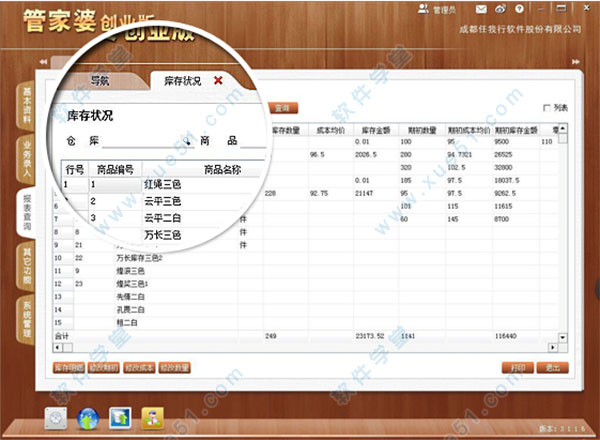Select the 万长三色 product row
The image size is (600, 440).
163,235
